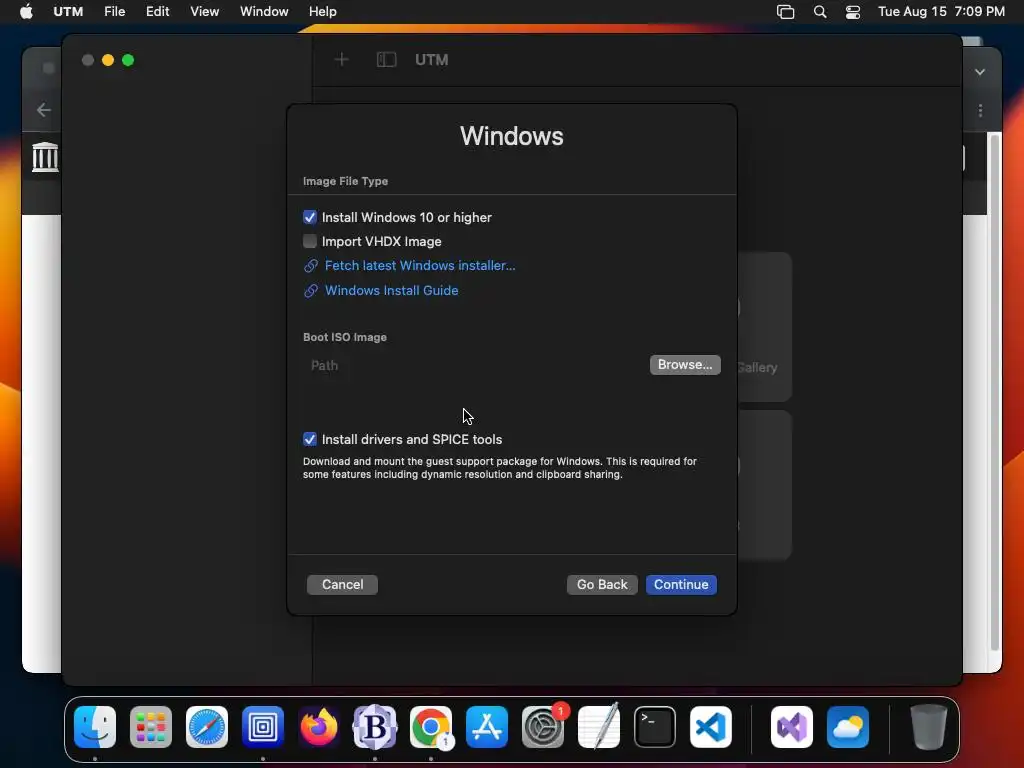
Task: Open the Window menu
Action: coord(264,11)
